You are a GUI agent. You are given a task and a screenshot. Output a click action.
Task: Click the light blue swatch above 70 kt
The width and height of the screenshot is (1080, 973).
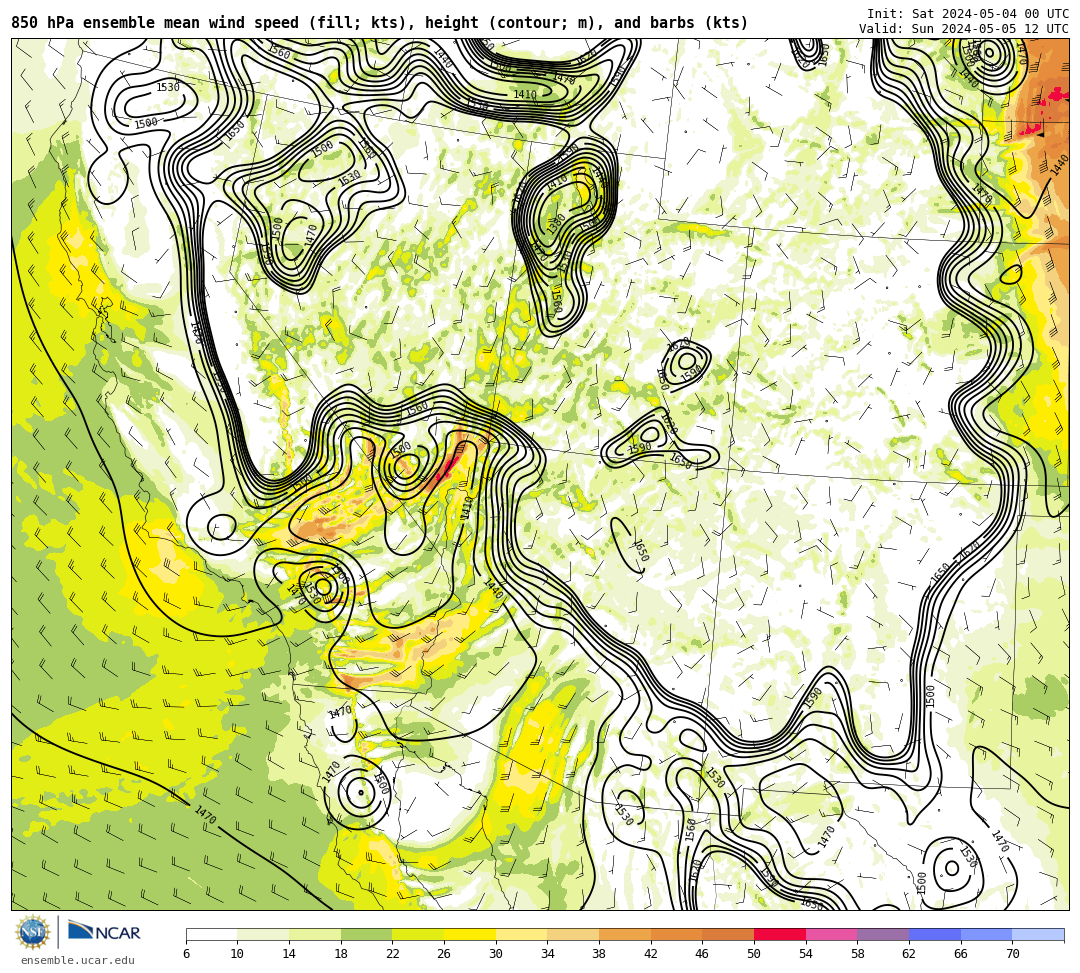click(1038, 935)
